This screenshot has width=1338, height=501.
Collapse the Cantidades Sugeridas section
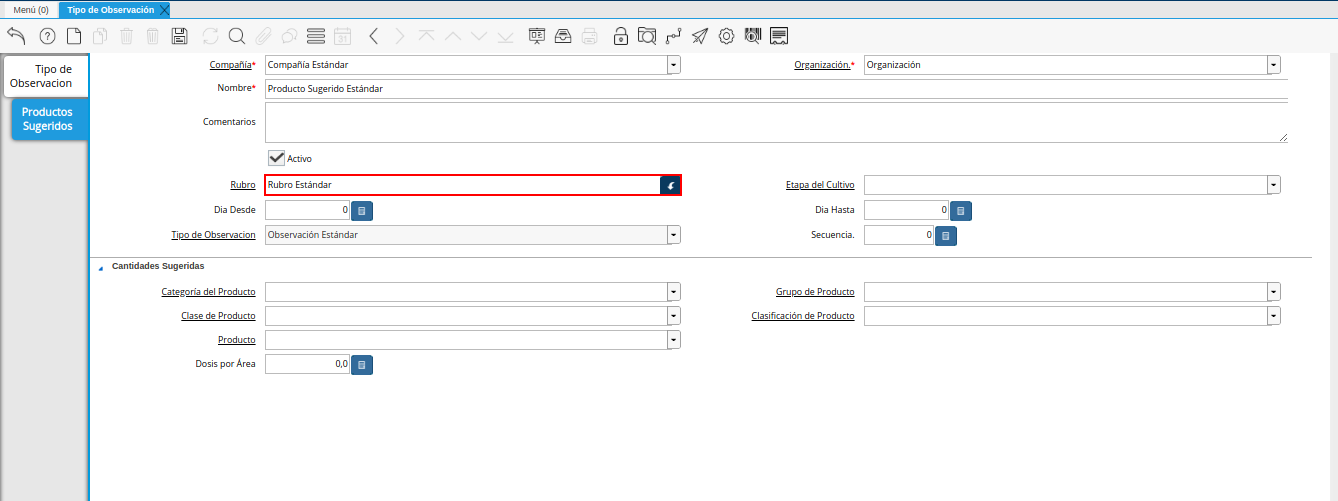pyautogui.click(x=100, y=268)
